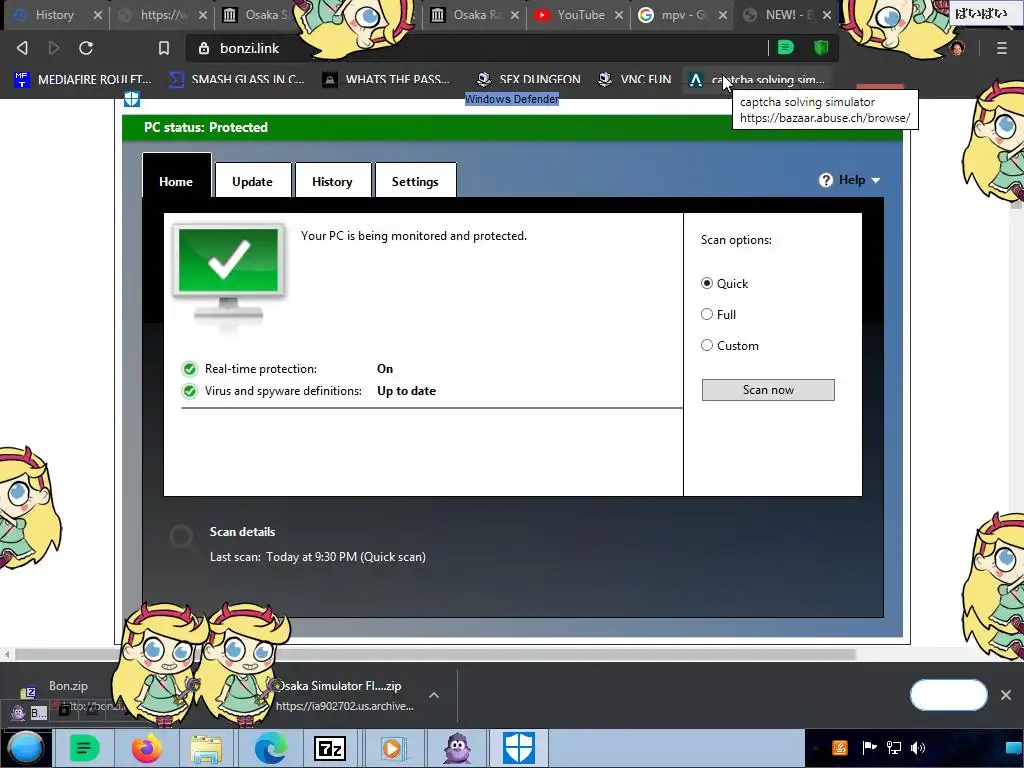Click the volume speaker tray icon
The image size is (1024, 768).
[918, 748]
